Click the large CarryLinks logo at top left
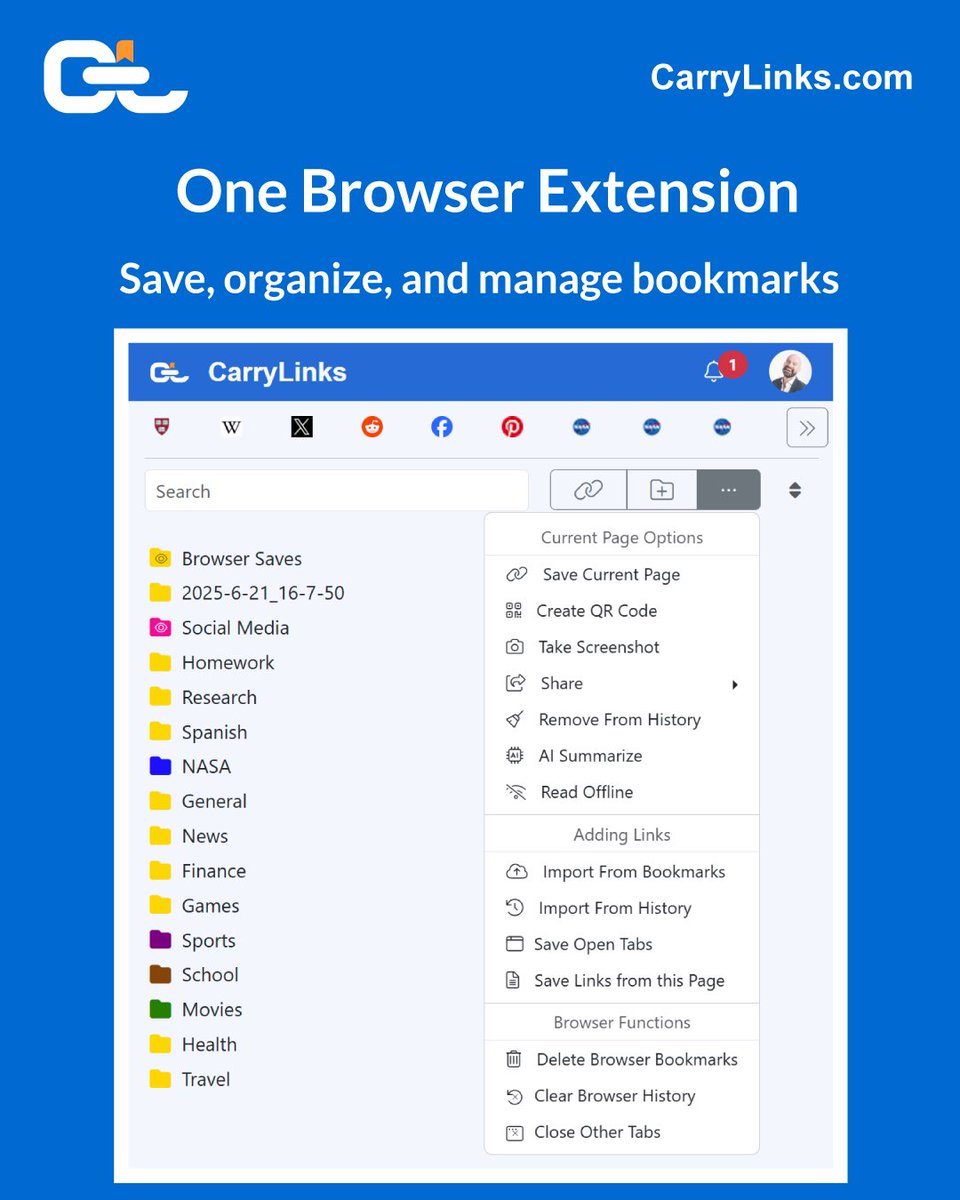 (x=116, y=76)
